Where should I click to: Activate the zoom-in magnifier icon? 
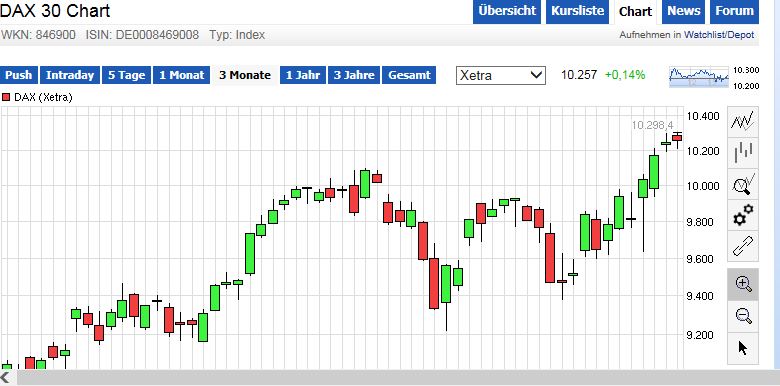coord(743,284)
